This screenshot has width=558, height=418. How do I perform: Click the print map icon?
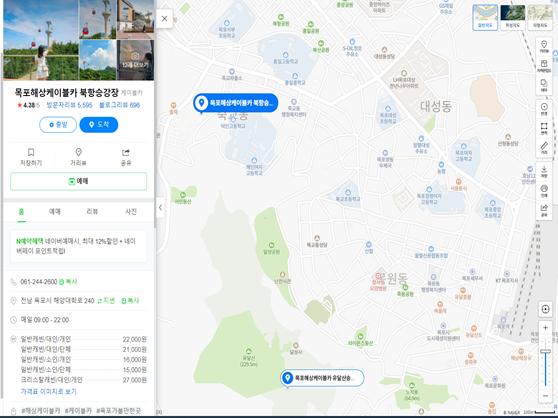(544, 191)
